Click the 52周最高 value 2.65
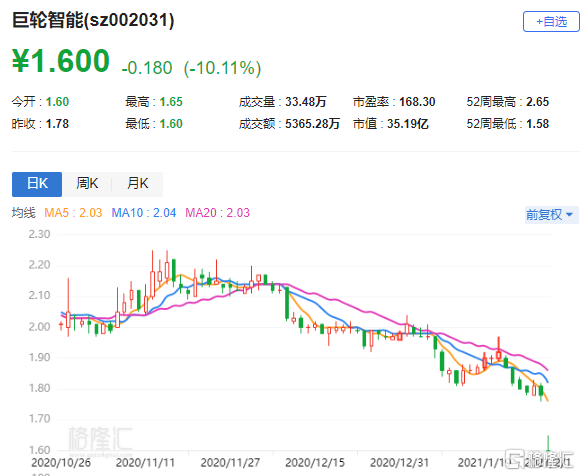This screenshot has height=476, width=580. (537, 102)
